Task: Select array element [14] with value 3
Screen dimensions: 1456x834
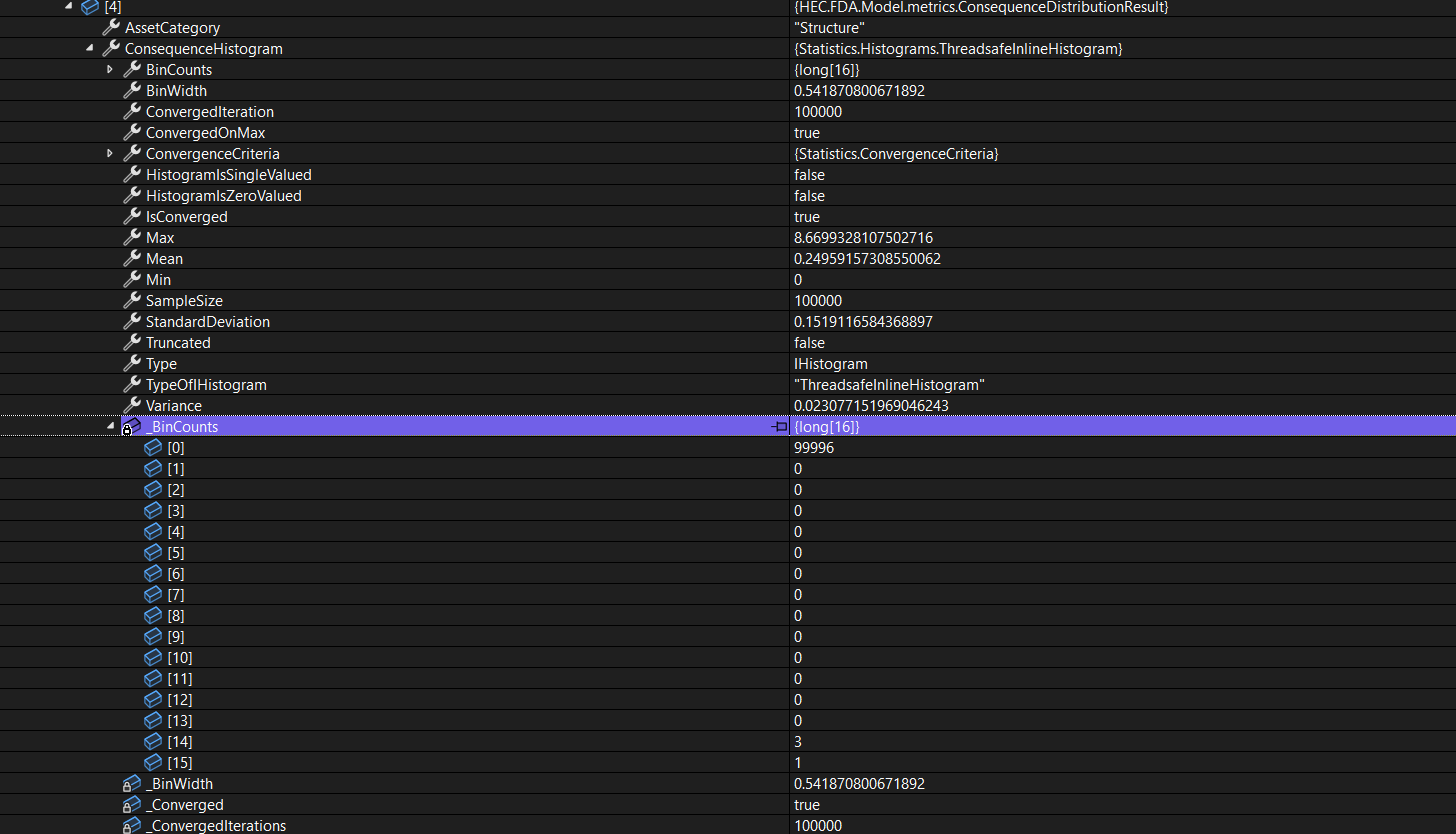Action: [x=179, y=741]
